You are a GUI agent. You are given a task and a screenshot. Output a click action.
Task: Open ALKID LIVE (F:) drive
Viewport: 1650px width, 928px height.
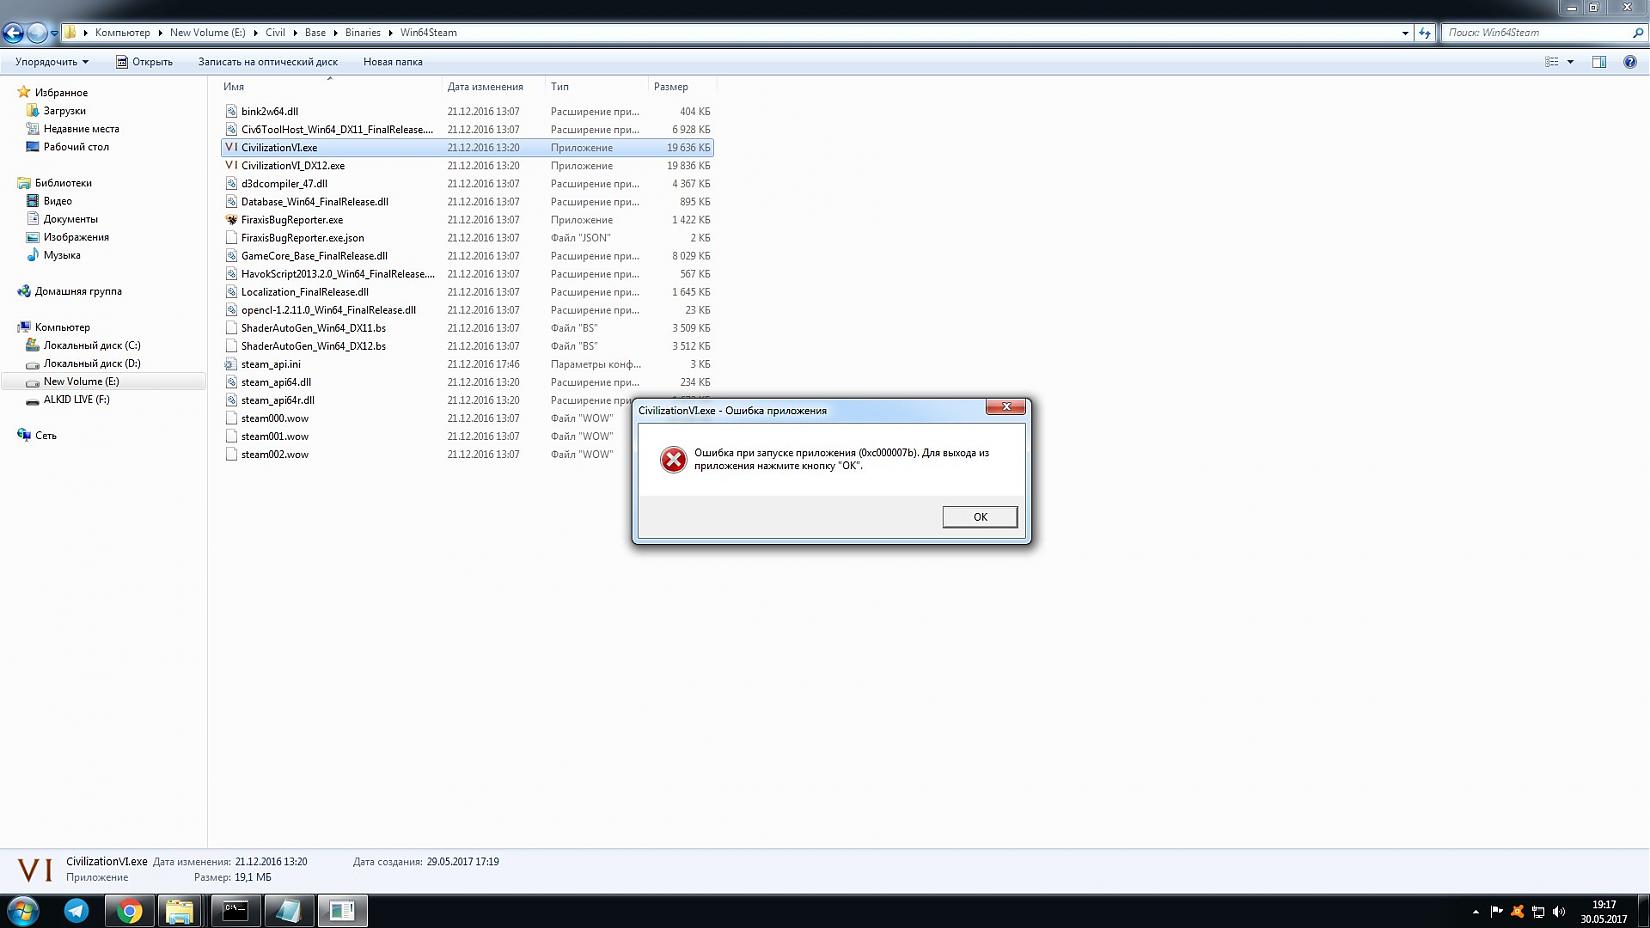pyautogui.click(x=76, y=399)
